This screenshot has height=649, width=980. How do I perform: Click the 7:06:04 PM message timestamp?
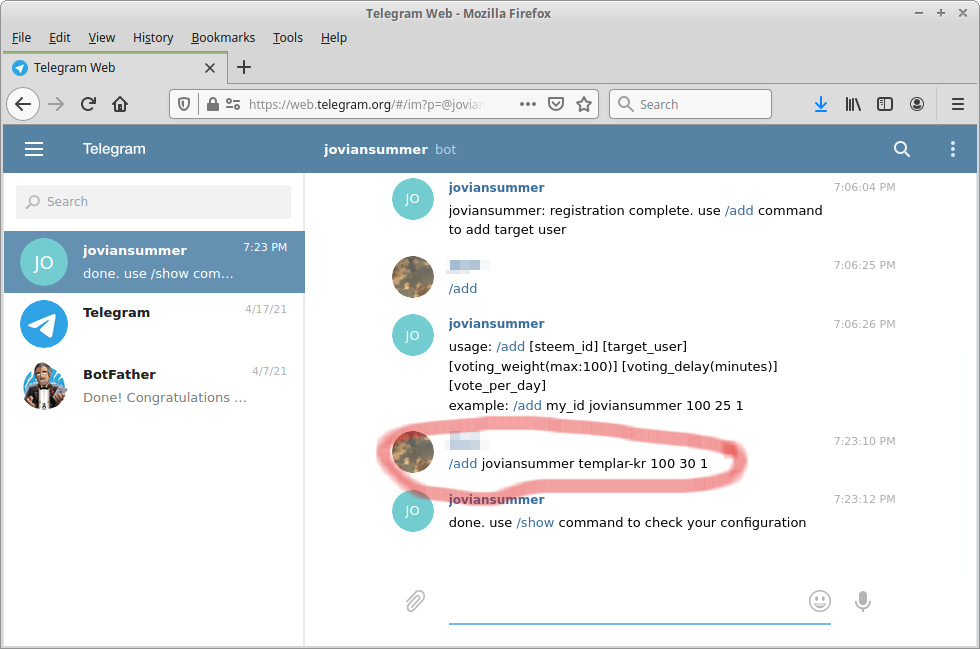tap(864, 187)
